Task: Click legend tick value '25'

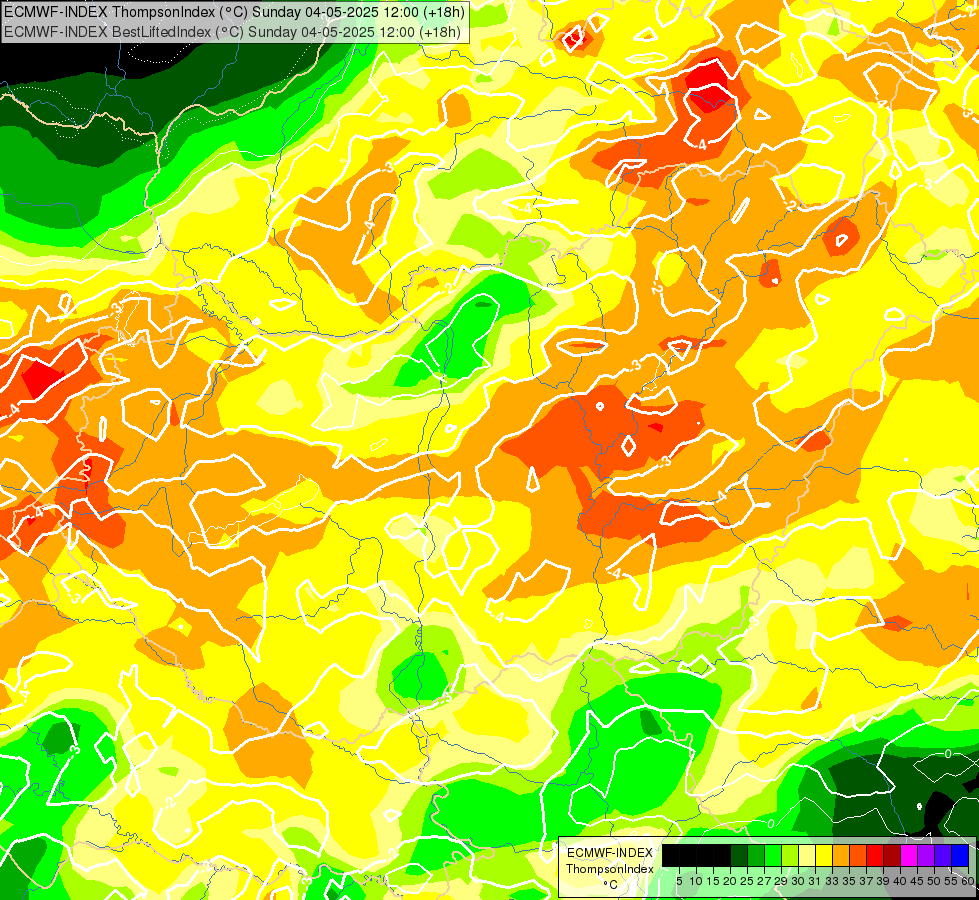Action: pos(747,881)
